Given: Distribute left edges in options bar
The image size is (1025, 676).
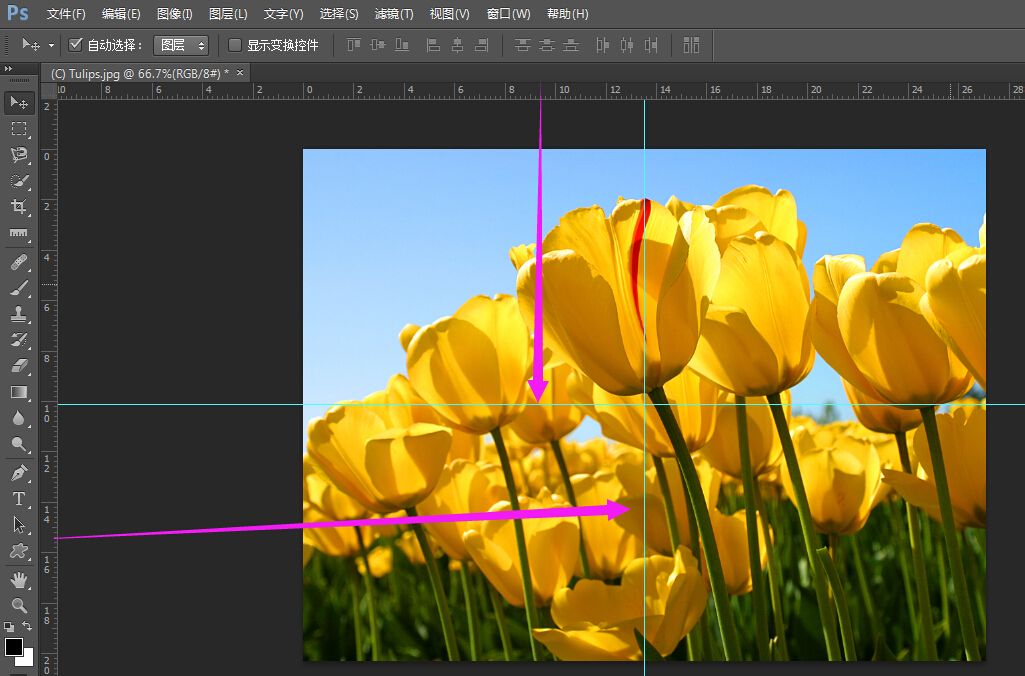Looking at the screenshot, I should coord(602,45).
